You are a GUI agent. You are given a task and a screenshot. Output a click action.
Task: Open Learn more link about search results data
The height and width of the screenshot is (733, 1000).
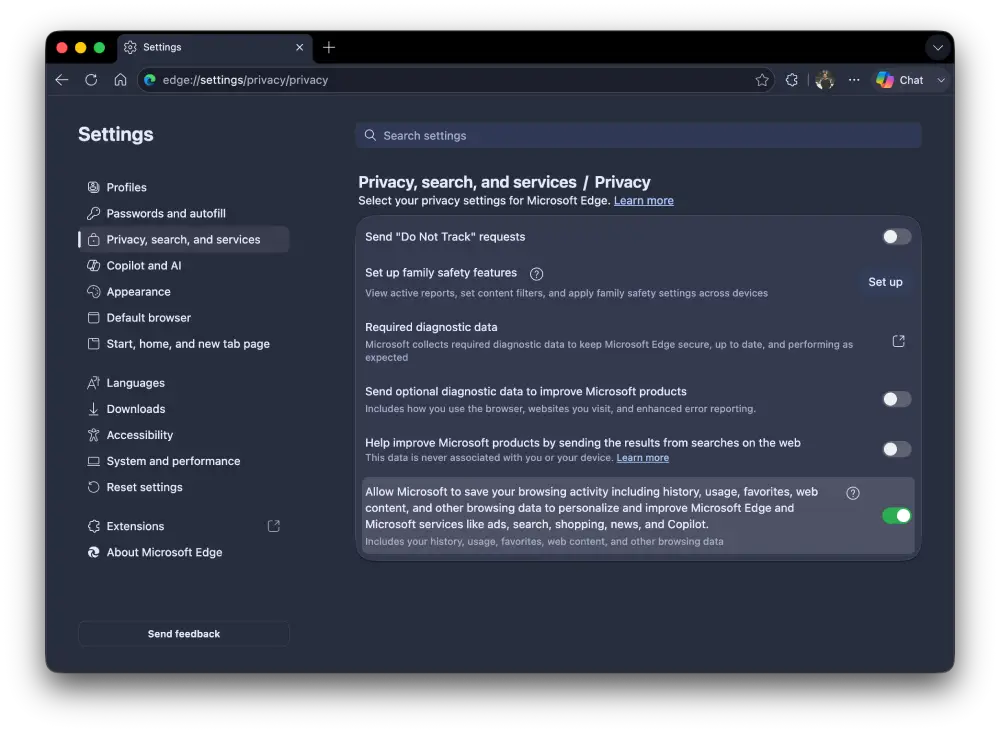[x=642, y=457]
